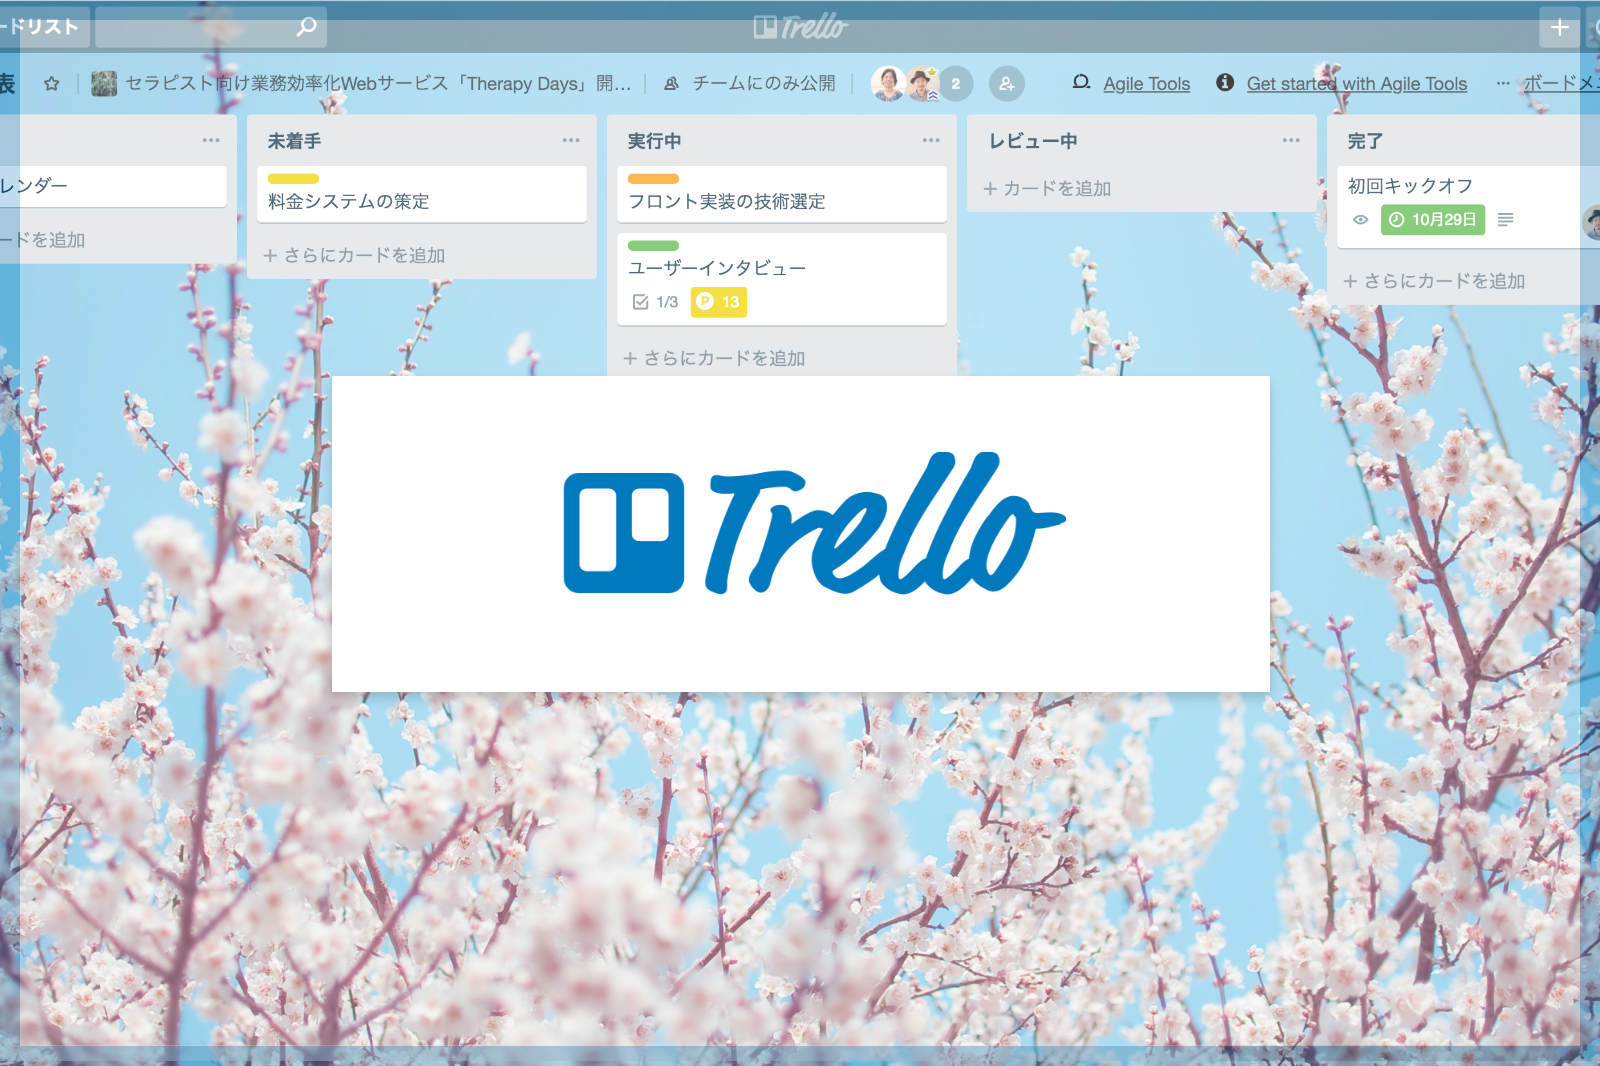Click the plus create button in header

click(x=1559, y=27)
